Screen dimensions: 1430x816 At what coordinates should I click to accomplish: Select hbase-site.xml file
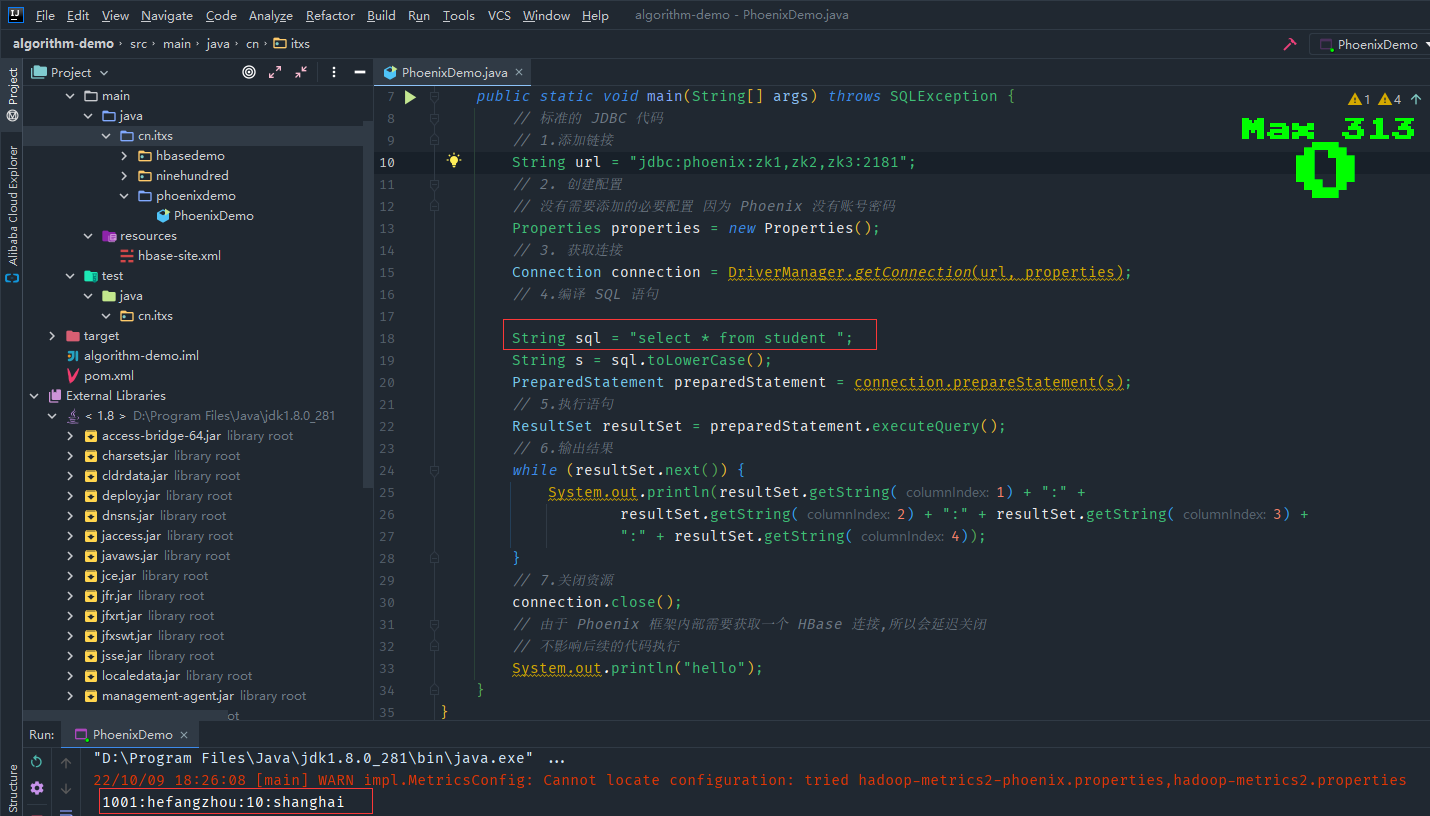179,256
